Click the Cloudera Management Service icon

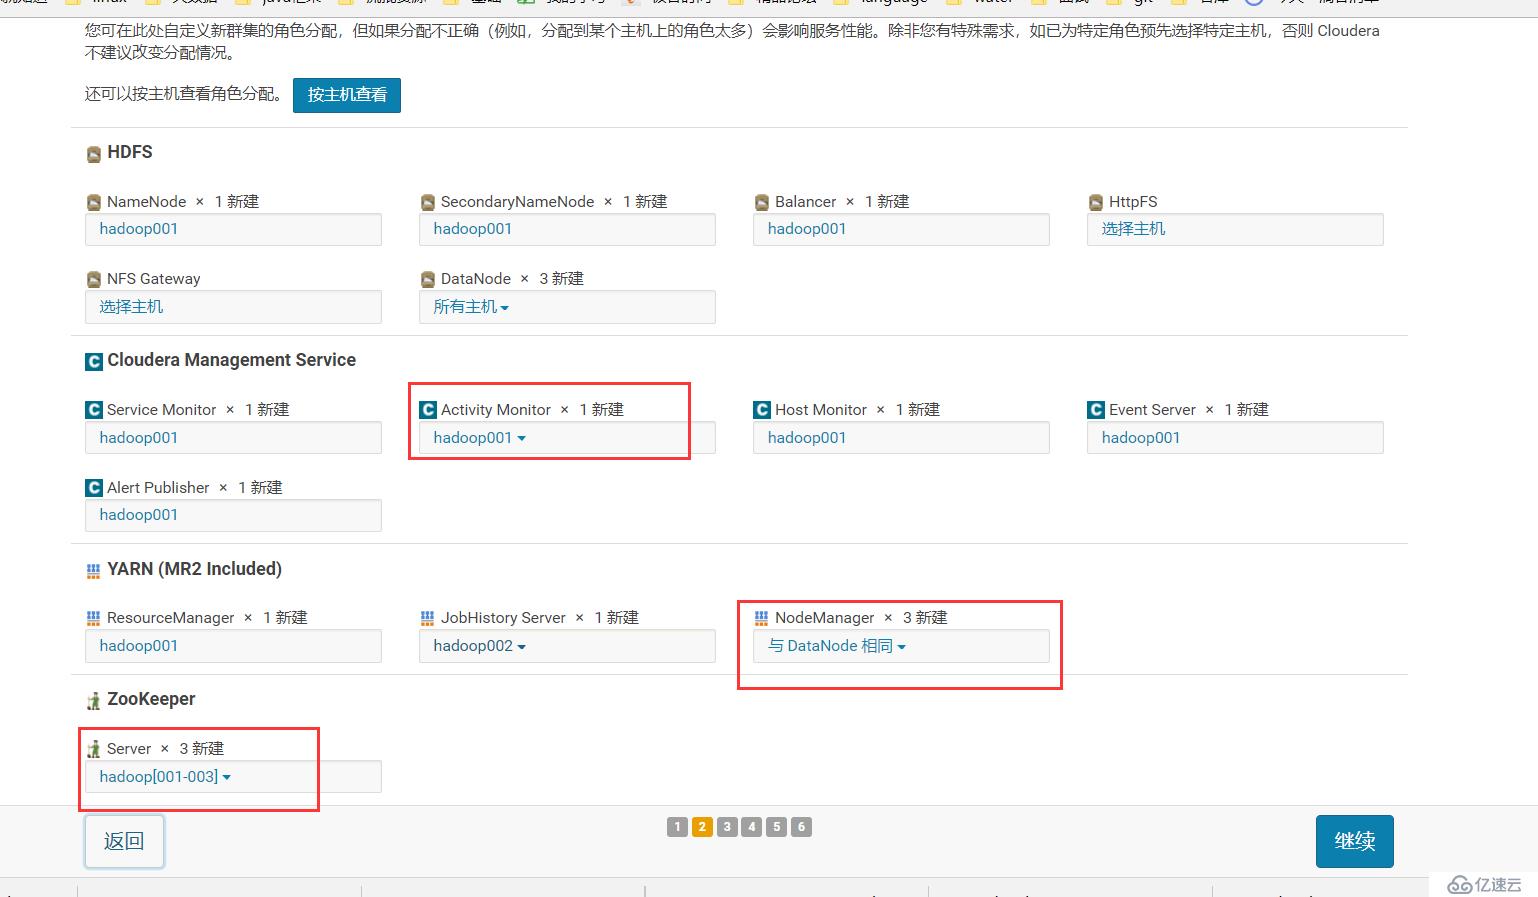click(94, 361)
